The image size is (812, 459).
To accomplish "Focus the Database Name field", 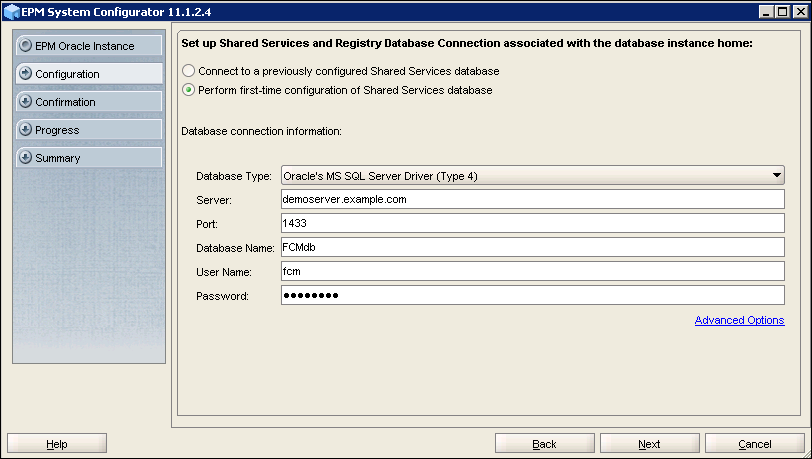I will [532, 247].
